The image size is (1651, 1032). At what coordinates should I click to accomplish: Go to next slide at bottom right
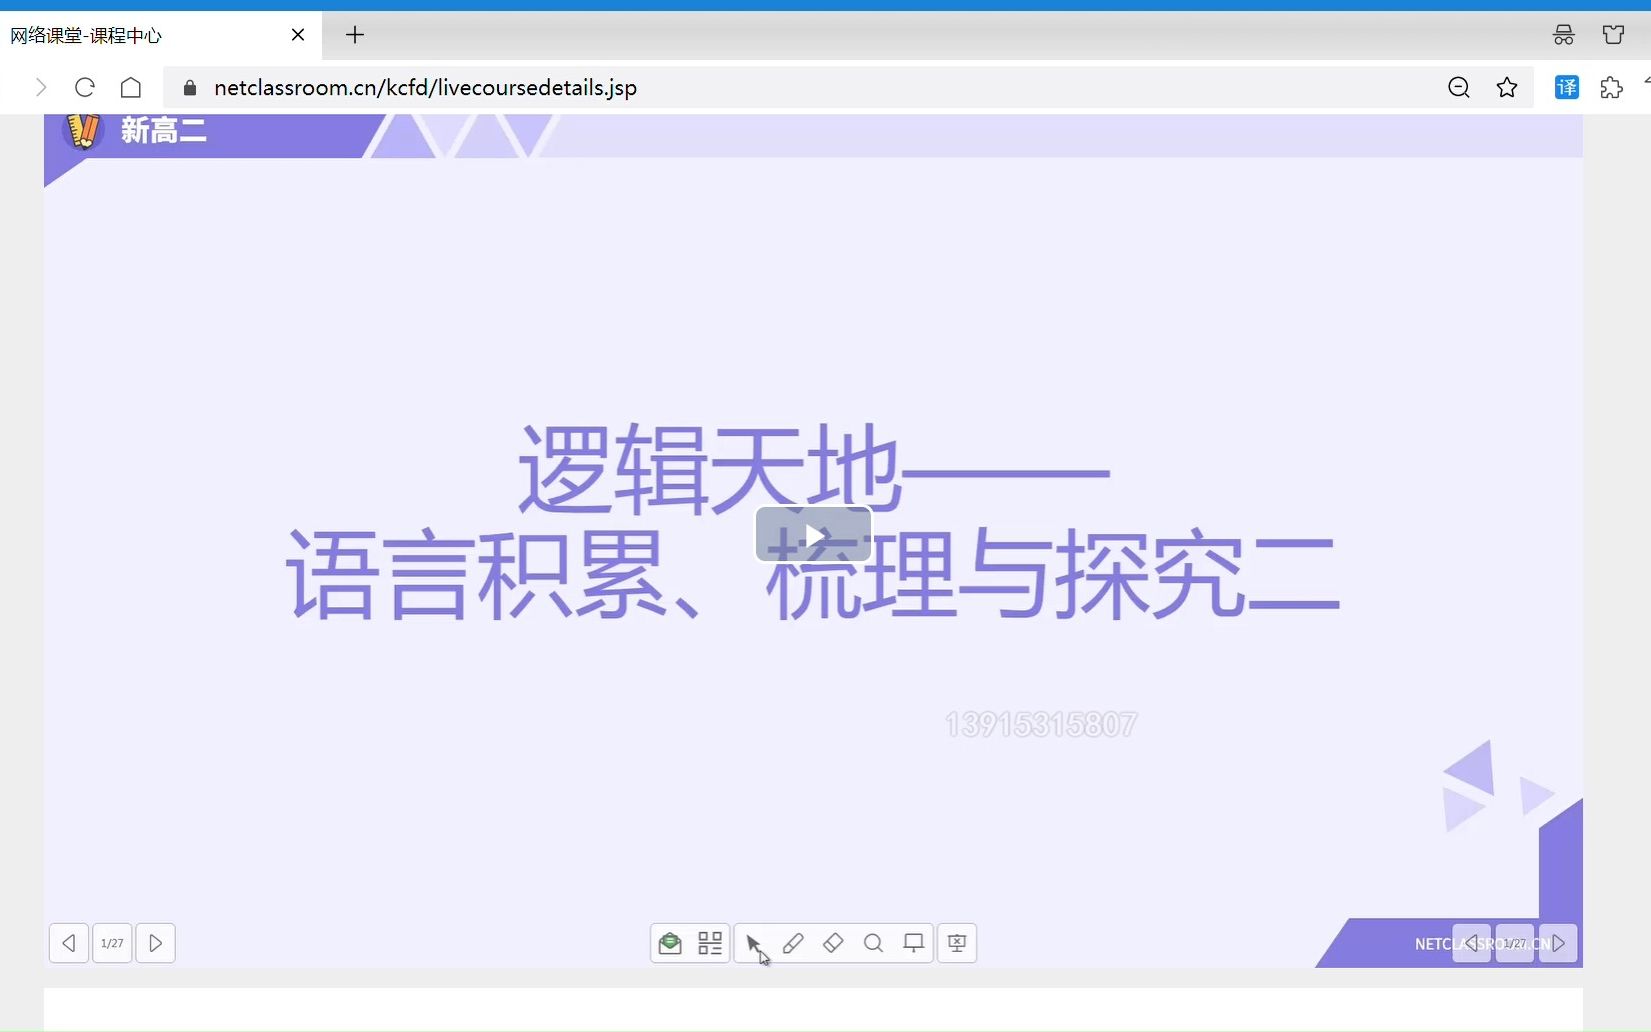pos(1558,943)
